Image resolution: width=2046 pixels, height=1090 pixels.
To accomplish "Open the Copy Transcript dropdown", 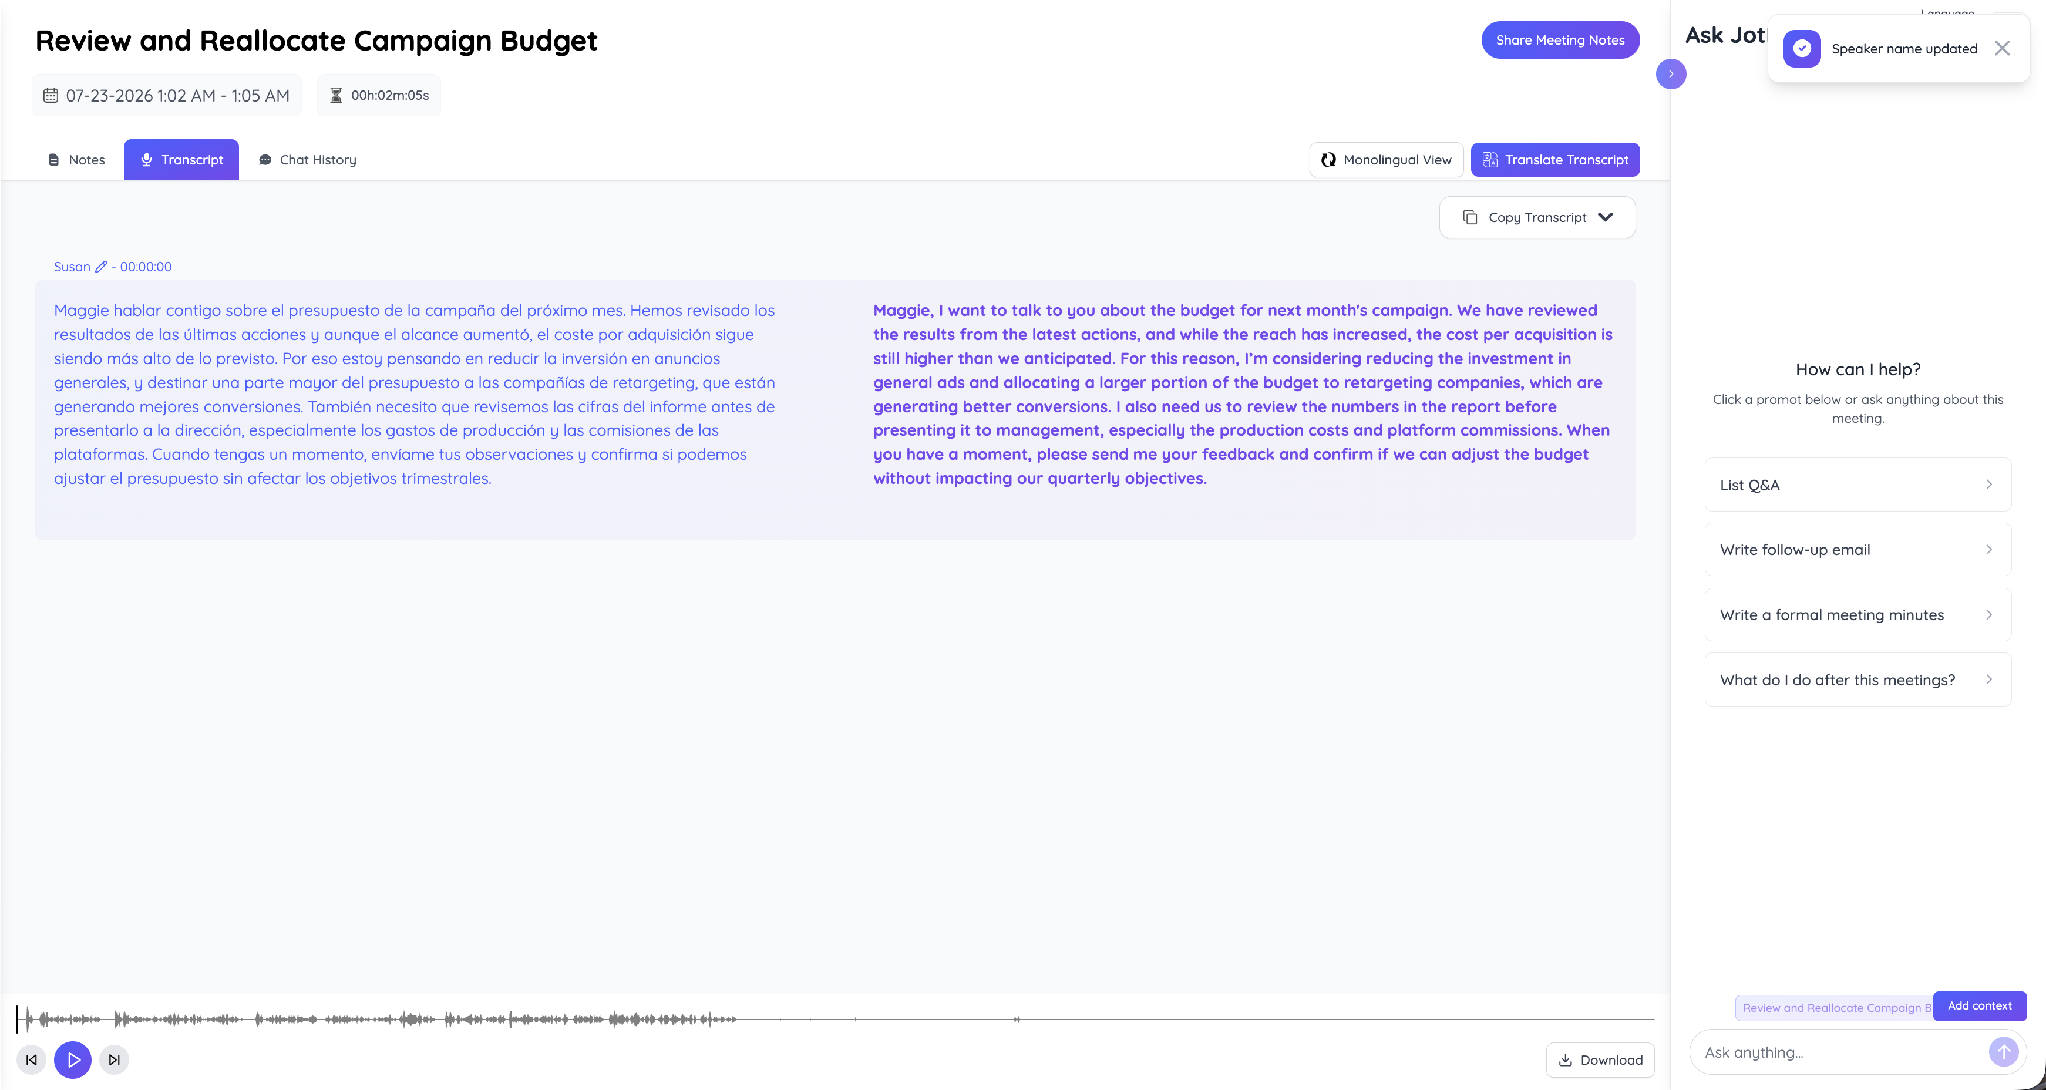I will (1537, 217).
